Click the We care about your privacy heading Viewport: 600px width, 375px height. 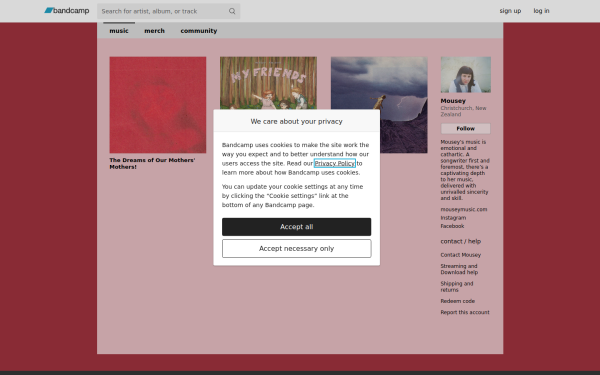tap(297, 121)
